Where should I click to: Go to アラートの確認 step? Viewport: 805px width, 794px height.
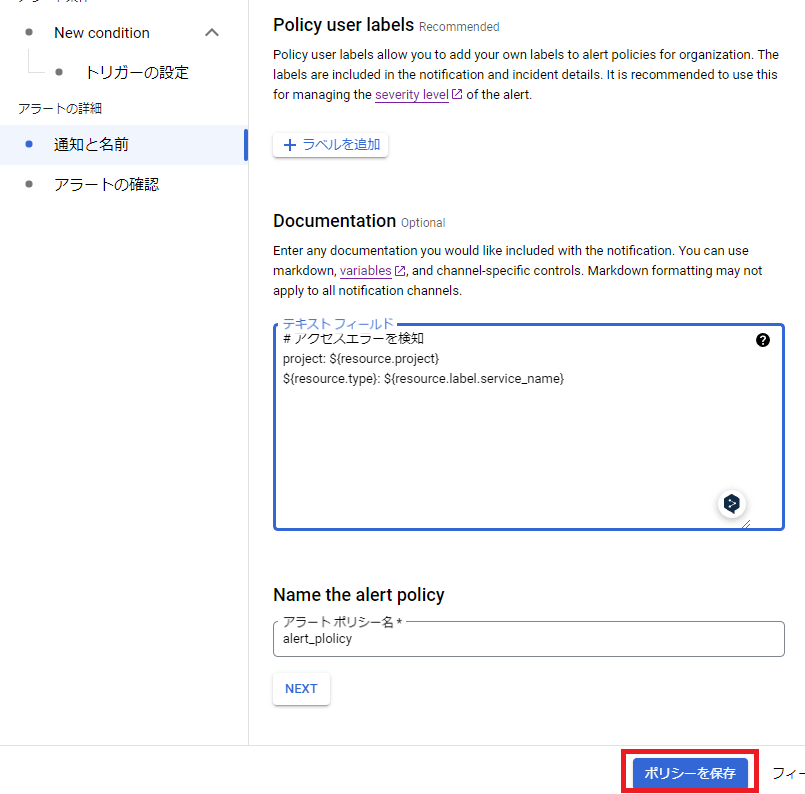106,184
